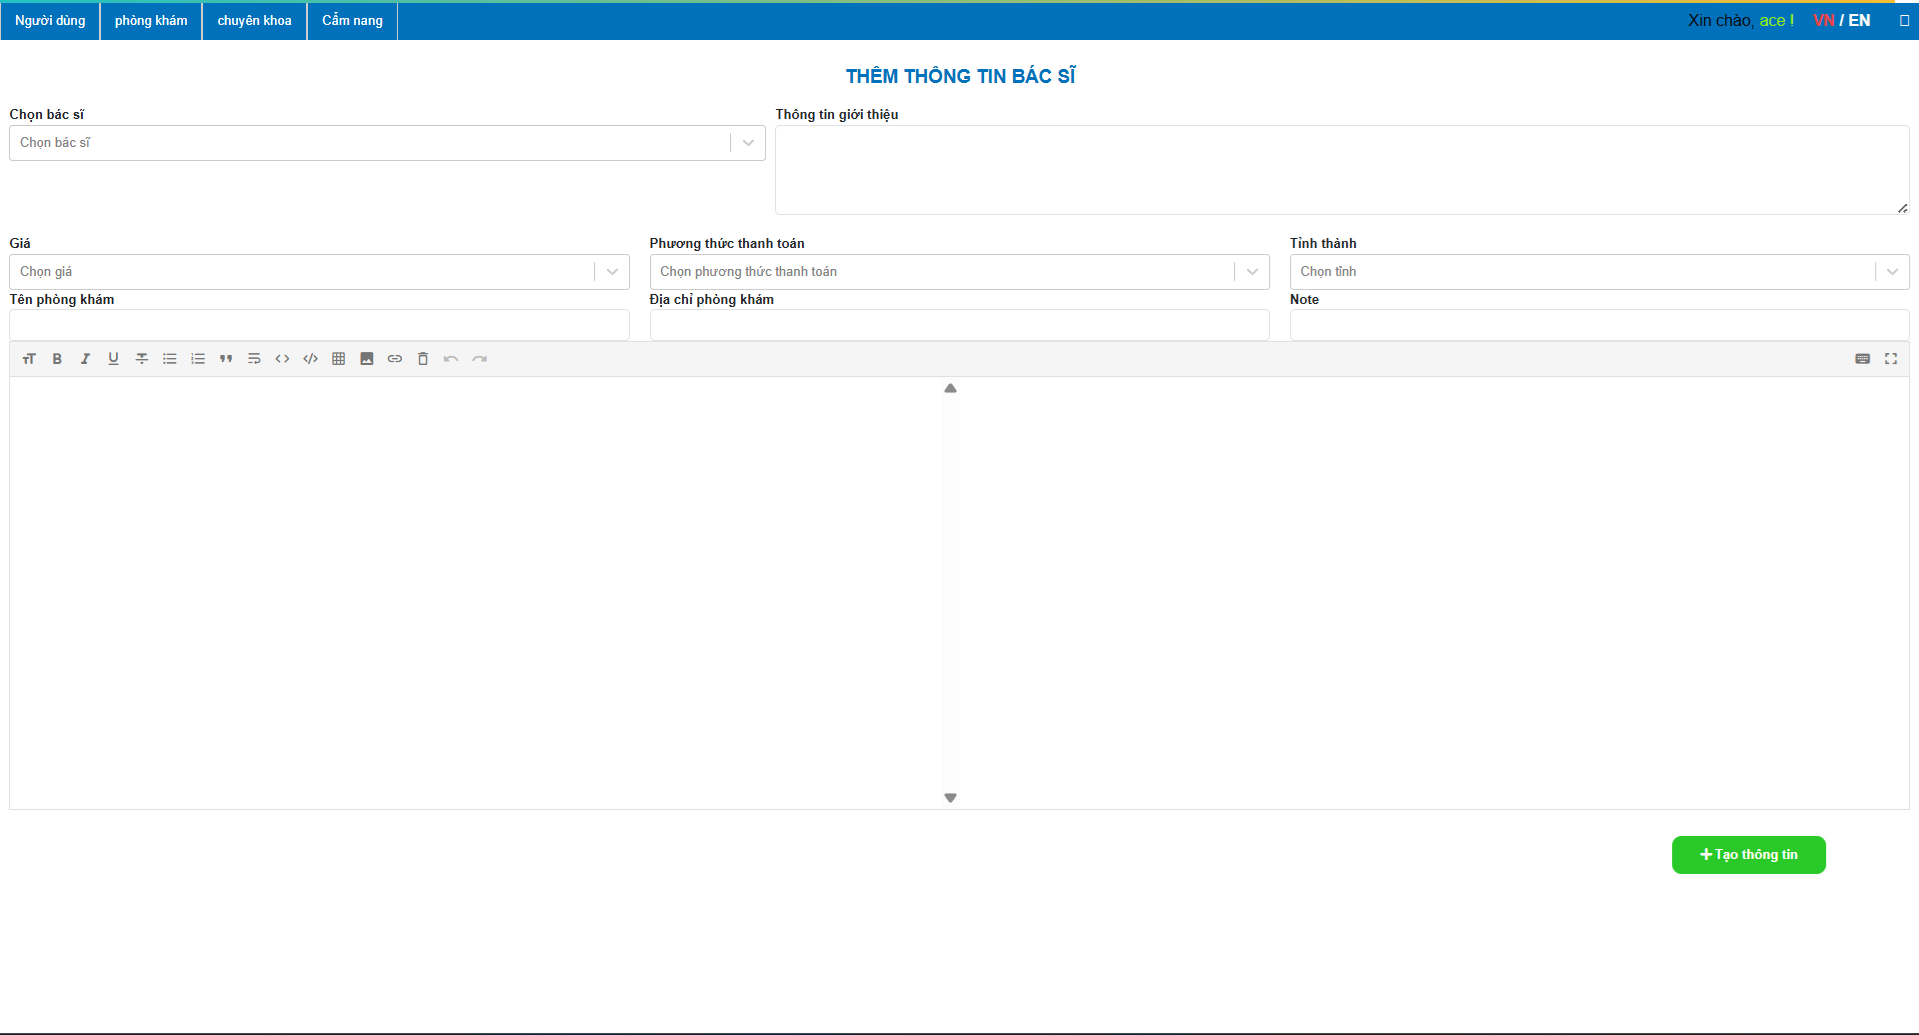This screenshot has height=1035, width=1919.
Task: Open the payment method dropdown
Action: tap(958, 272)
